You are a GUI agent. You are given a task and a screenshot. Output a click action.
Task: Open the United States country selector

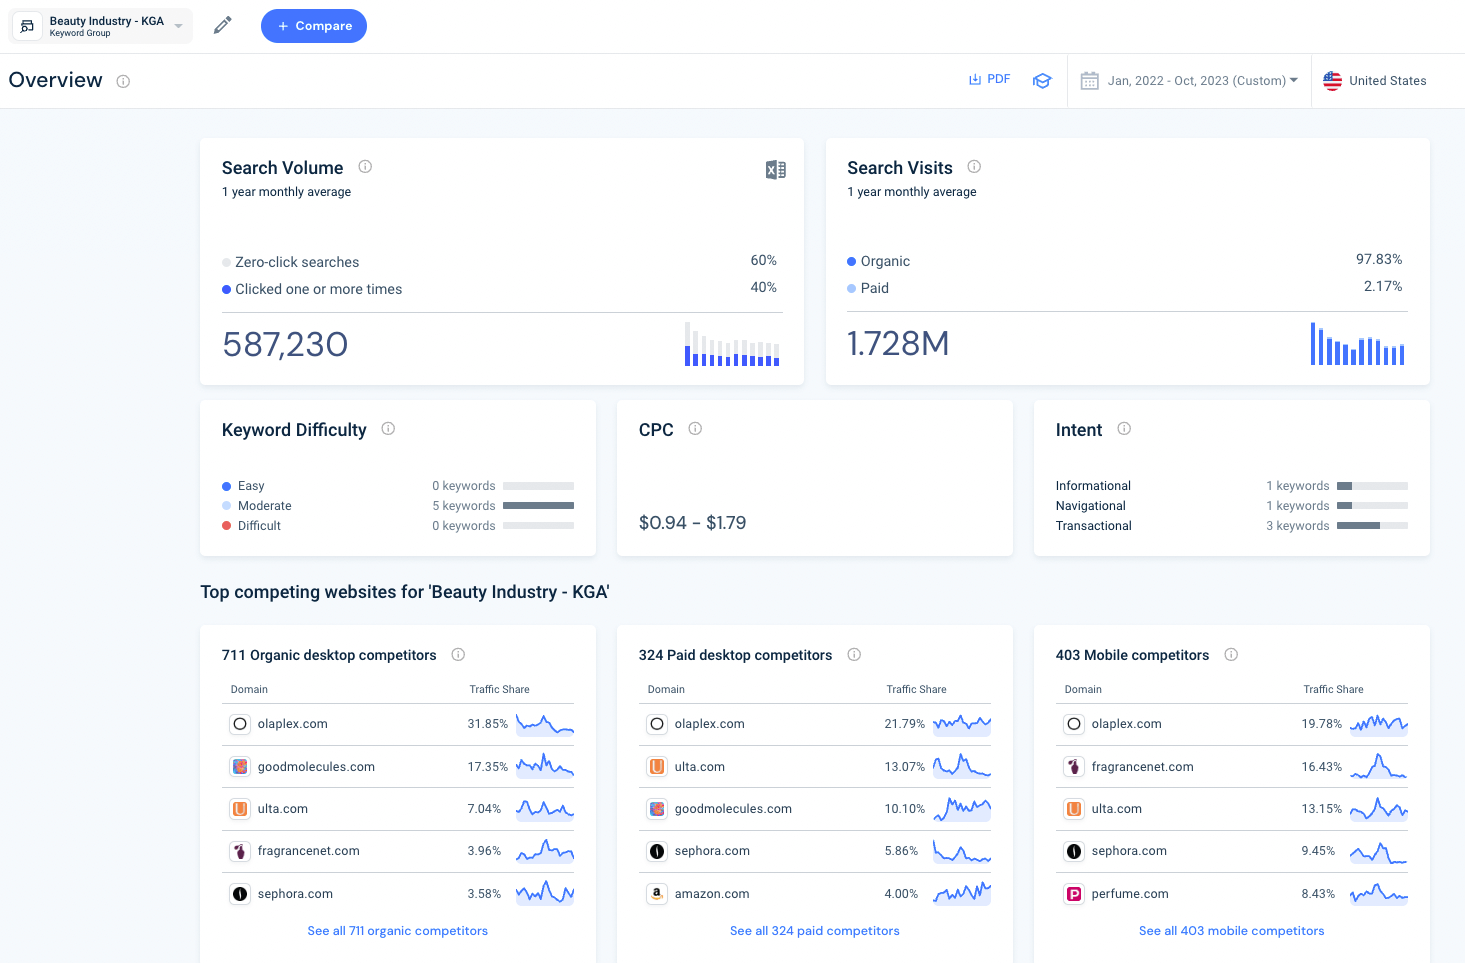click(x=1375, y=81)
